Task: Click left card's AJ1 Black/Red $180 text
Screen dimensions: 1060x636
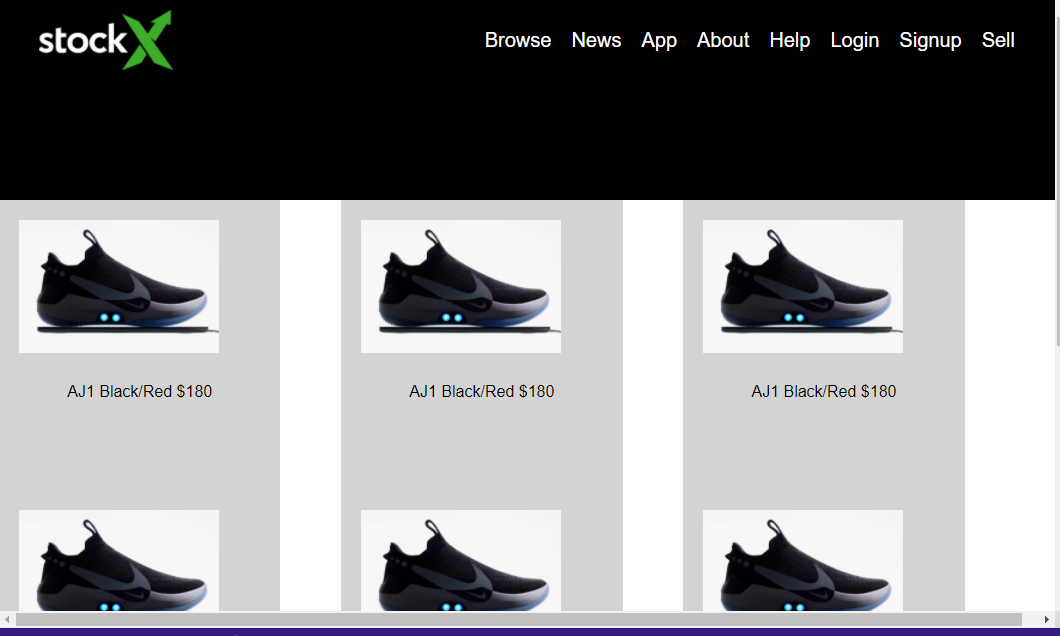Action: pos(139,391)
